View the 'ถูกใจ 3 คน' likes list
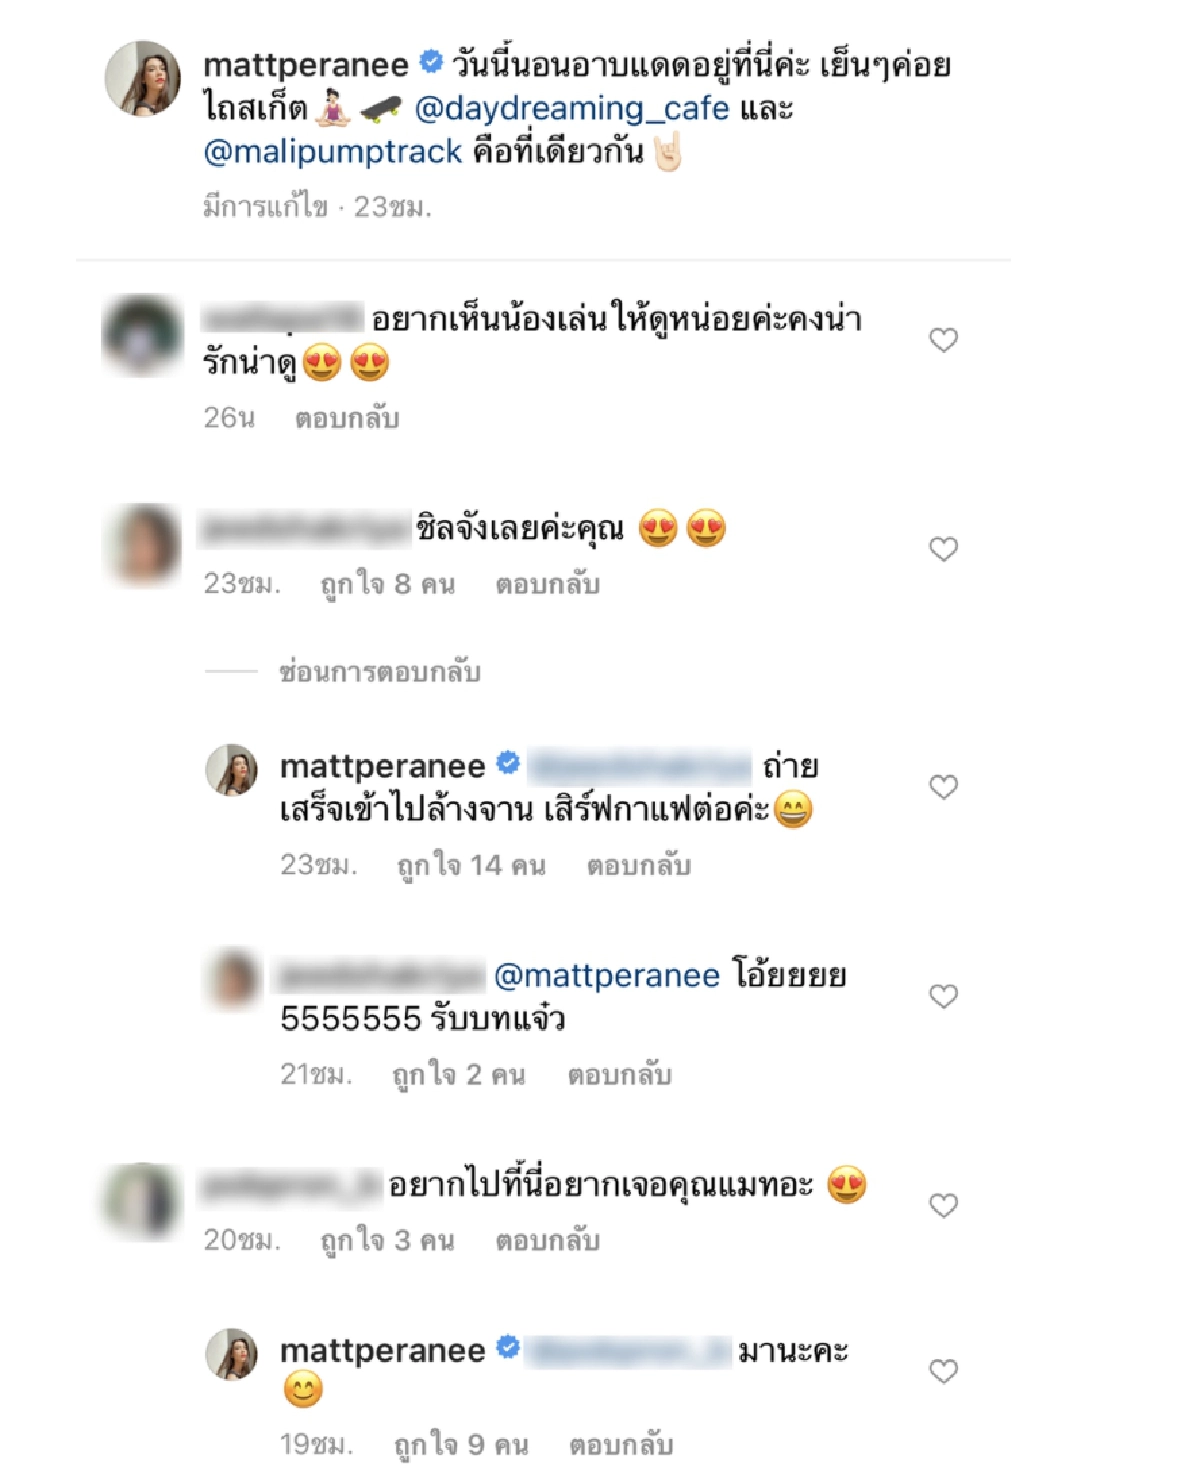The width and height of the screenshot is (1200, 1478). click(387, 1241)
